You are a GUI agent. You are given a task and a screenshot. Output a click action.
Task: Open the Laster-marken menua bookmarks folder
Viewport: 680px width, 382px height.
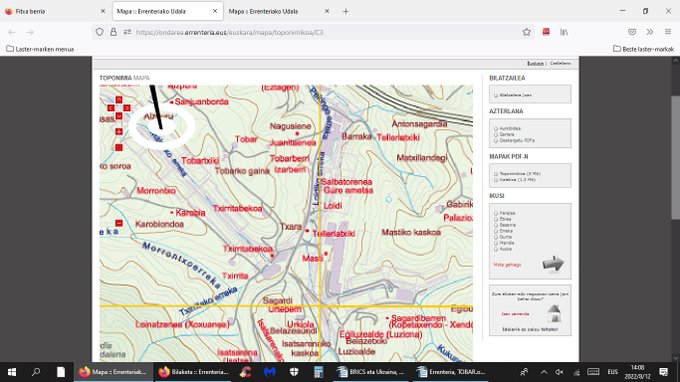pyautogui.click(x=40, y=49)
